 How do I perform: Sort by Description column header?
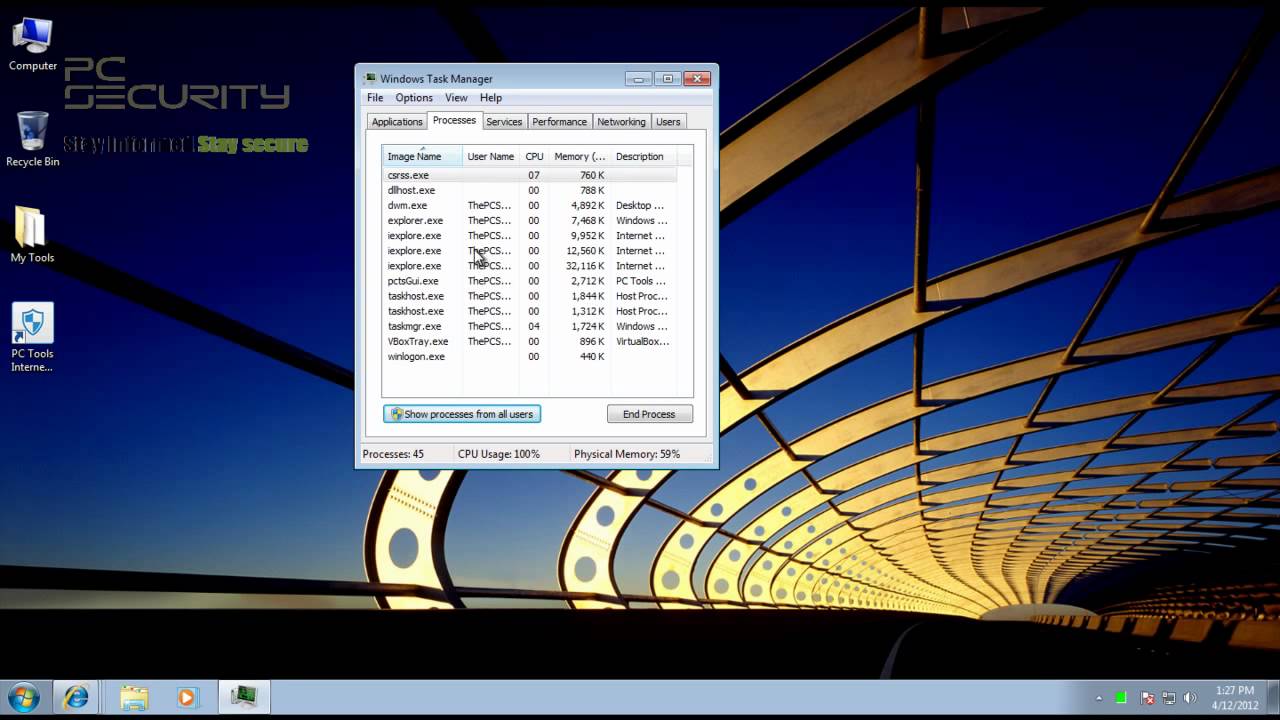point(643,156)
